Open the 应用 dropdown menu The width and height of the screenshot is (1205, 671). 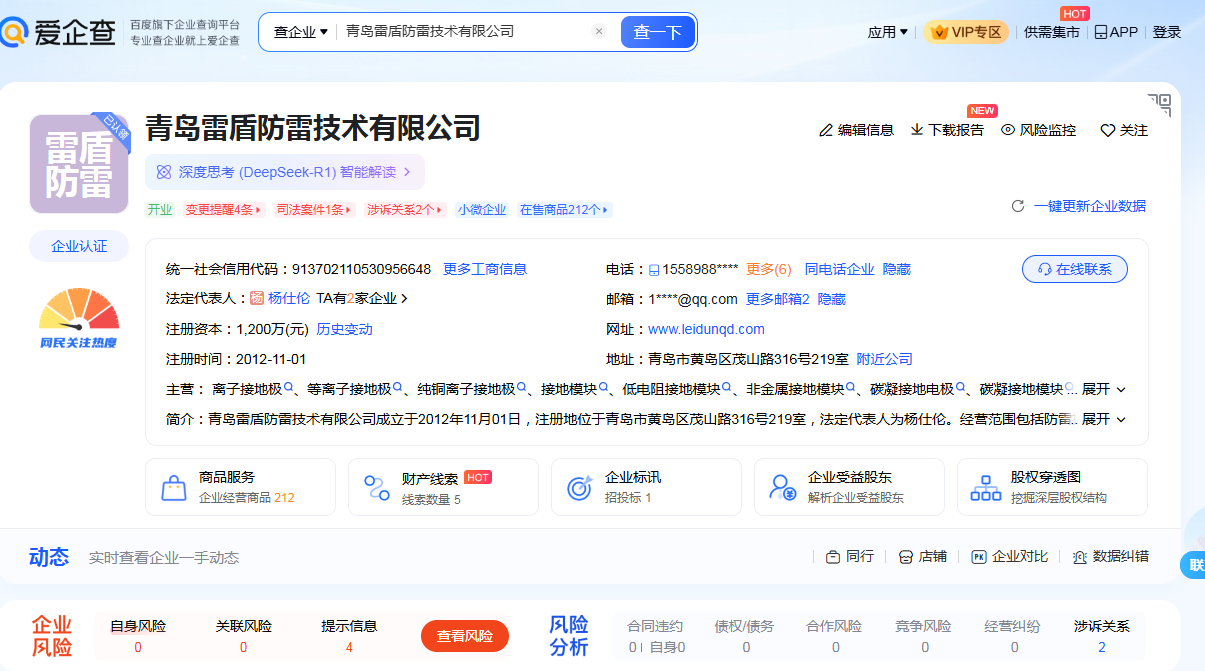coord(888,32)
